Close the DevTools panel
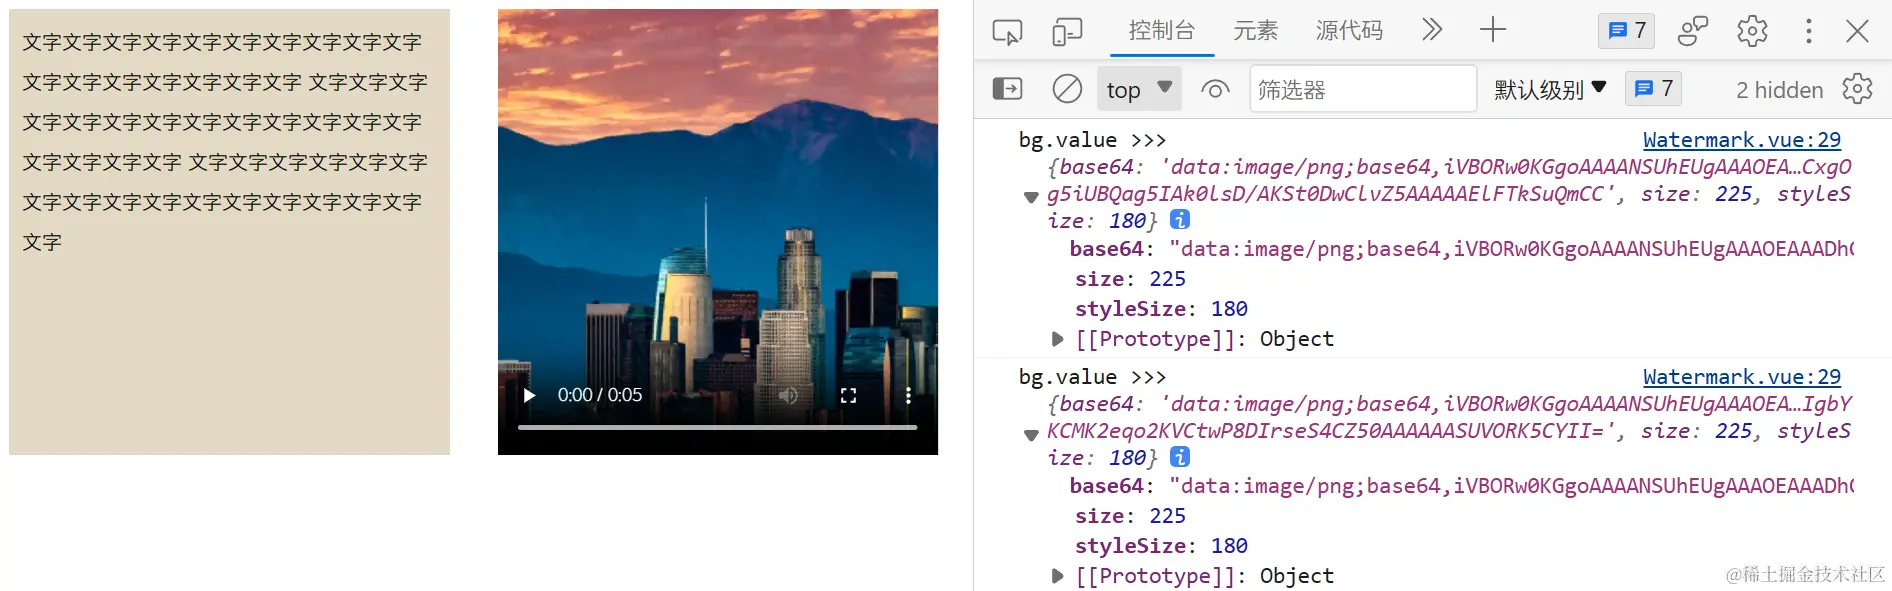The height and width of the screenshot is (591, 1892). [x=1857, y=31]
